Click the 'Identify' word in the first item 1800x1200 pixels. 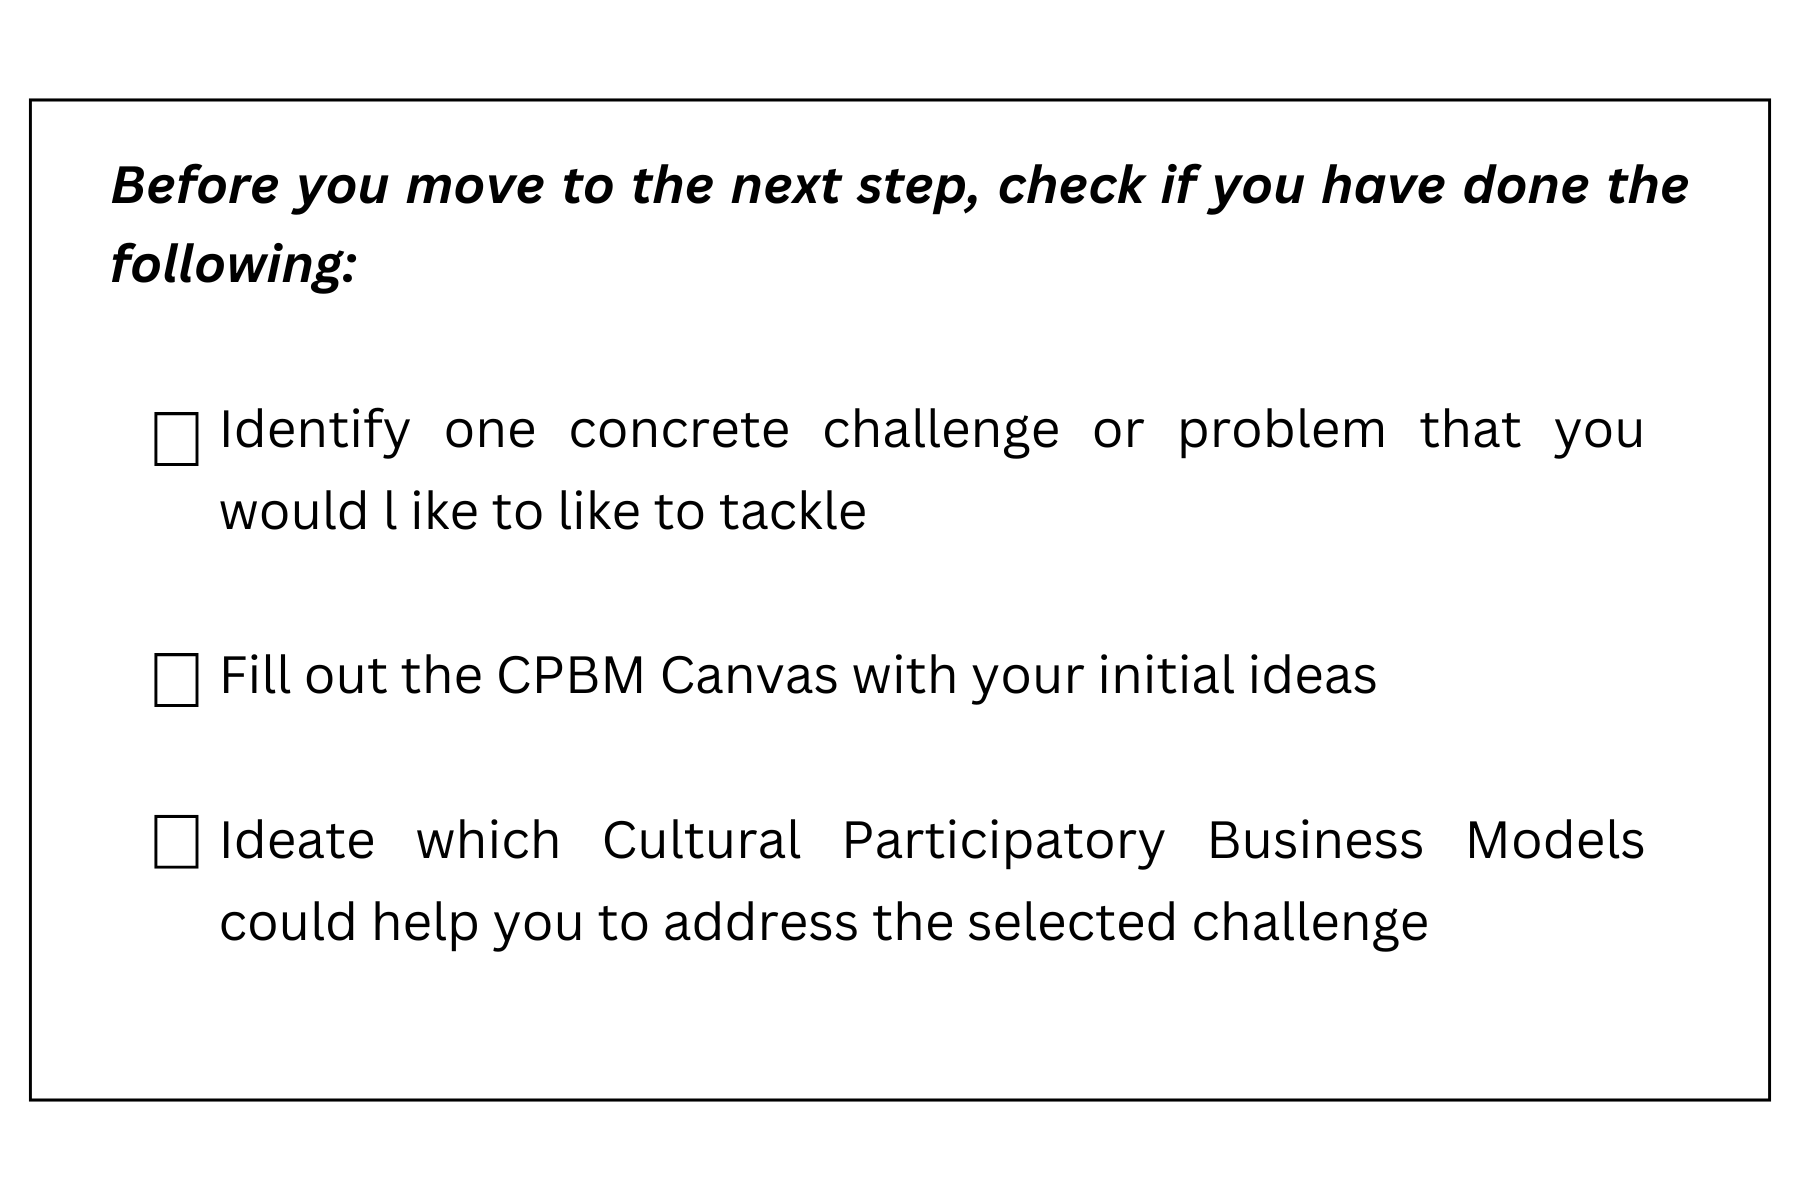pos(314,431)
